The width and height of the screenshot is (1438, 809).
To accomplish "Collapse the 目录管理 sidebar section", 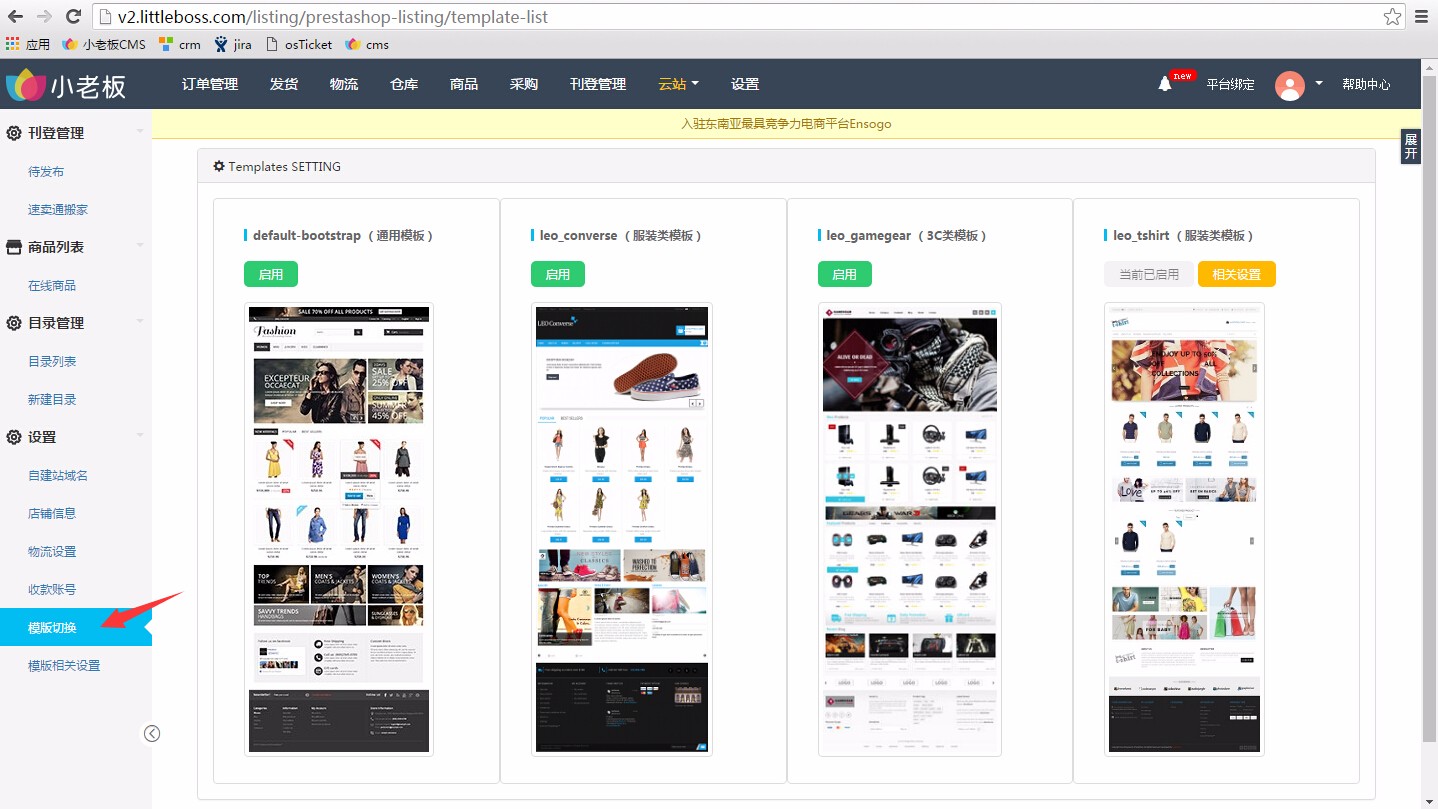I will tap(140, 323).
